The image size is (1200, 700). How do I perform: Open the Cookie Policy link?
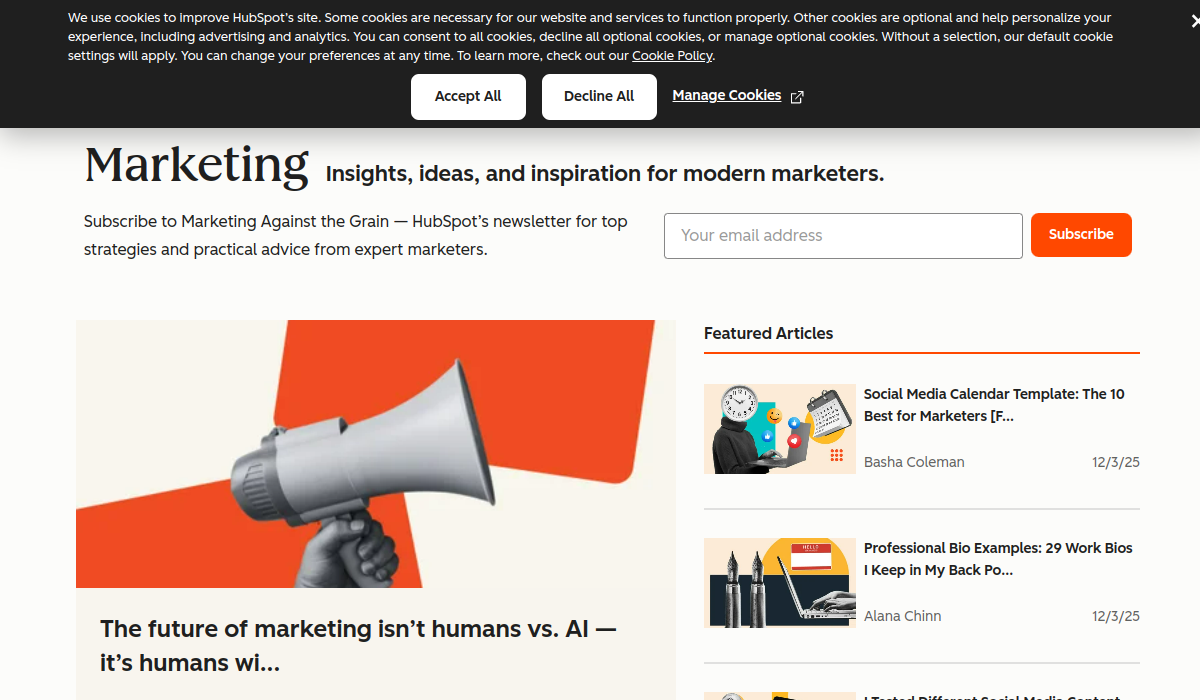(672, 56)
